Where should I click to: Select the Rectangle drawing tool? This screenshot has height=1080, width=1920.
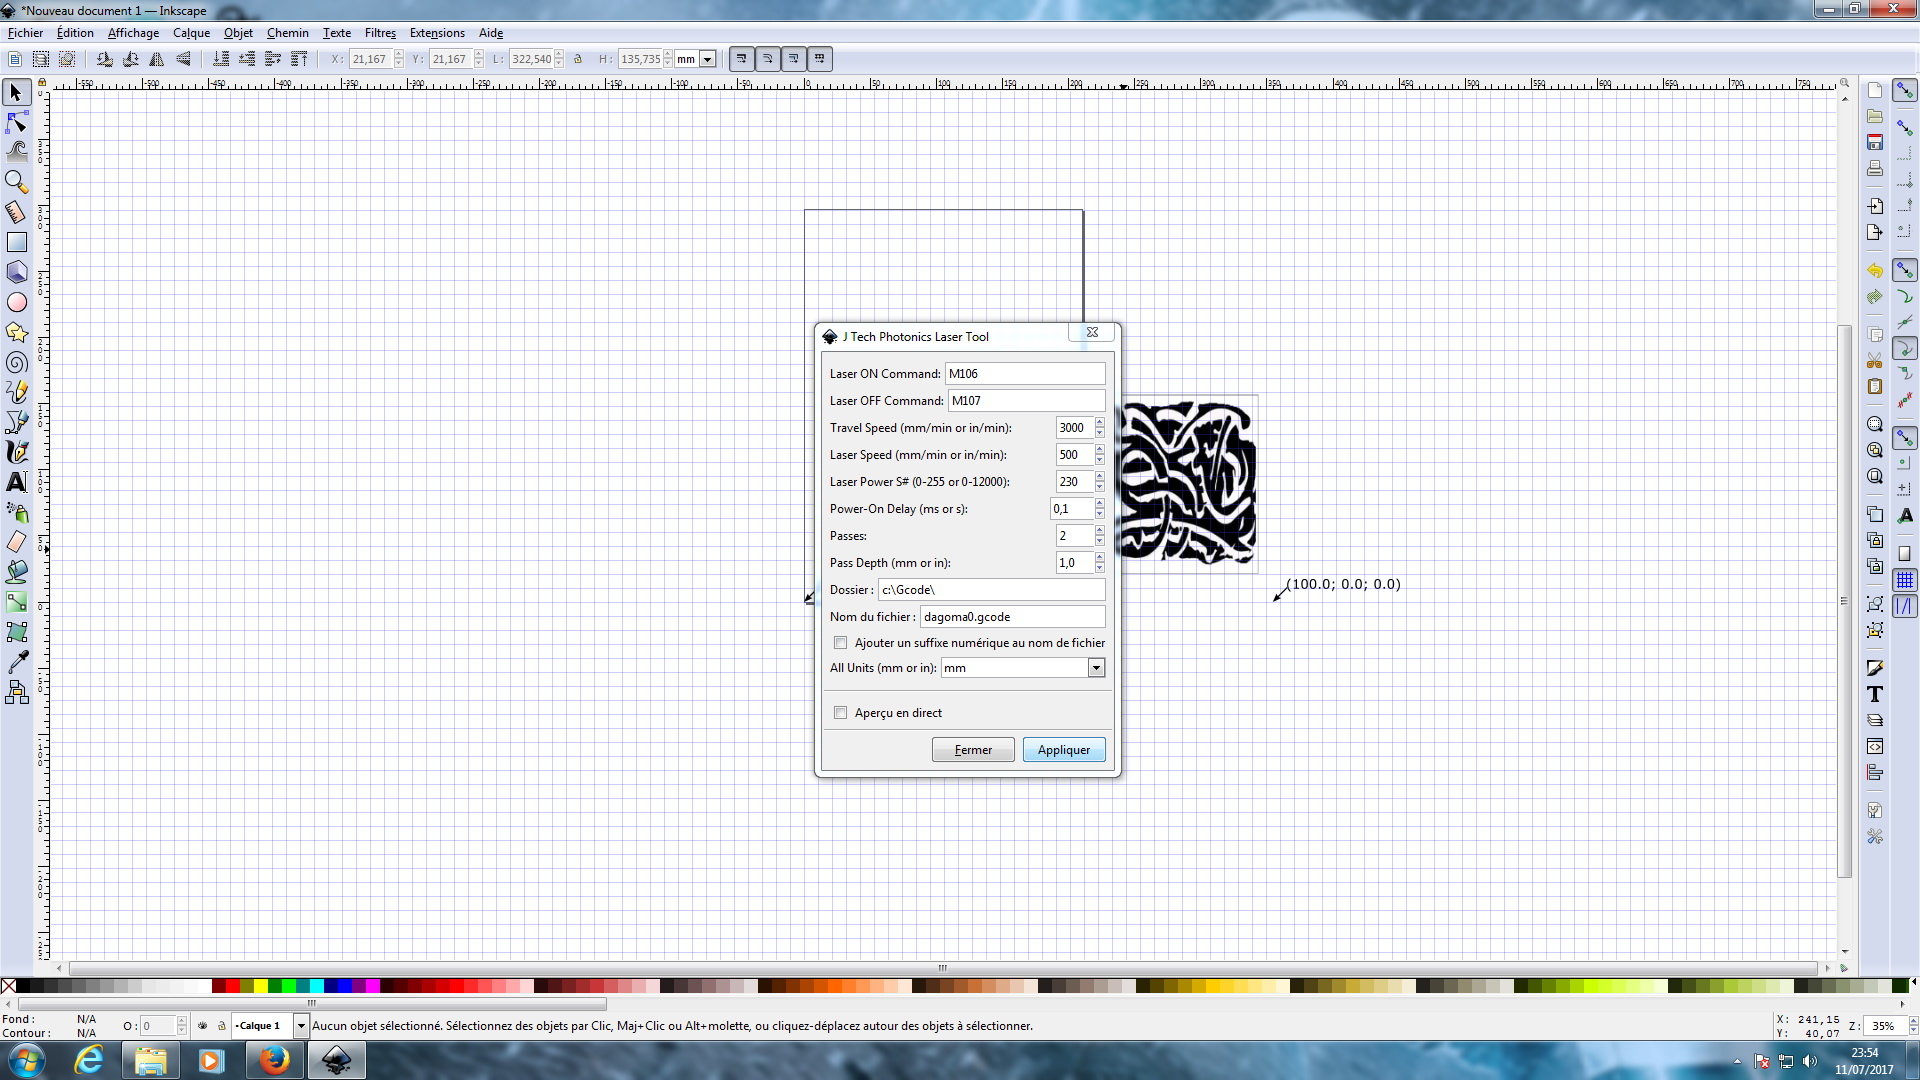tap(16, 242)
